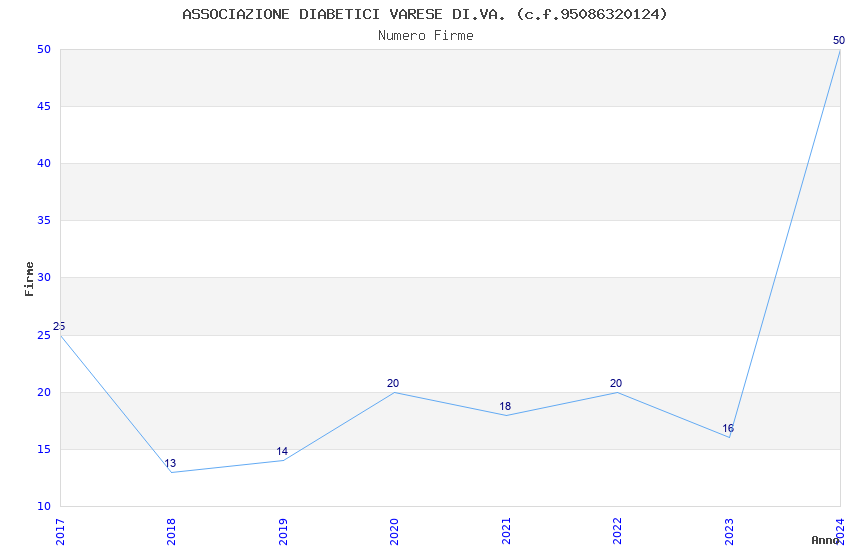The height and width of the screenshot is (550, 850).
Task: Click the y-axis tick value 20
Action: coord(44,392)
